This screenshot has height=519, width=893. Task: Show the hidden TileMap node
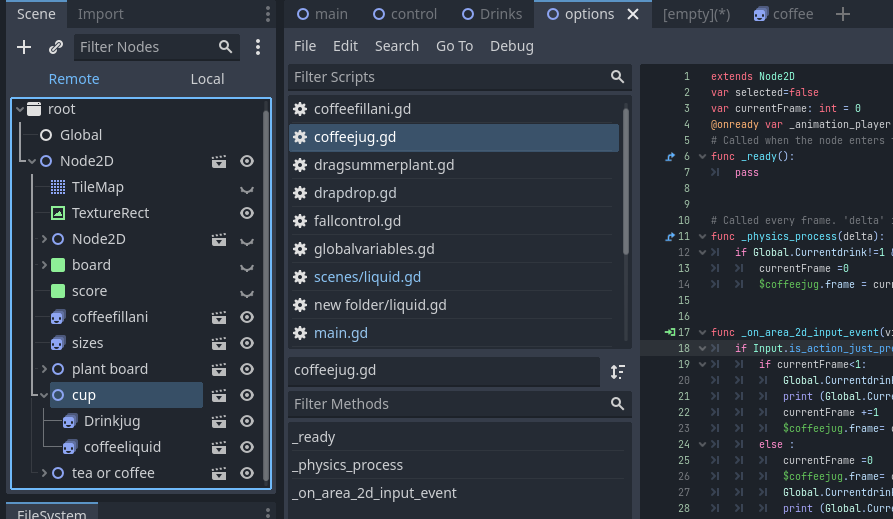coord(247,189)
